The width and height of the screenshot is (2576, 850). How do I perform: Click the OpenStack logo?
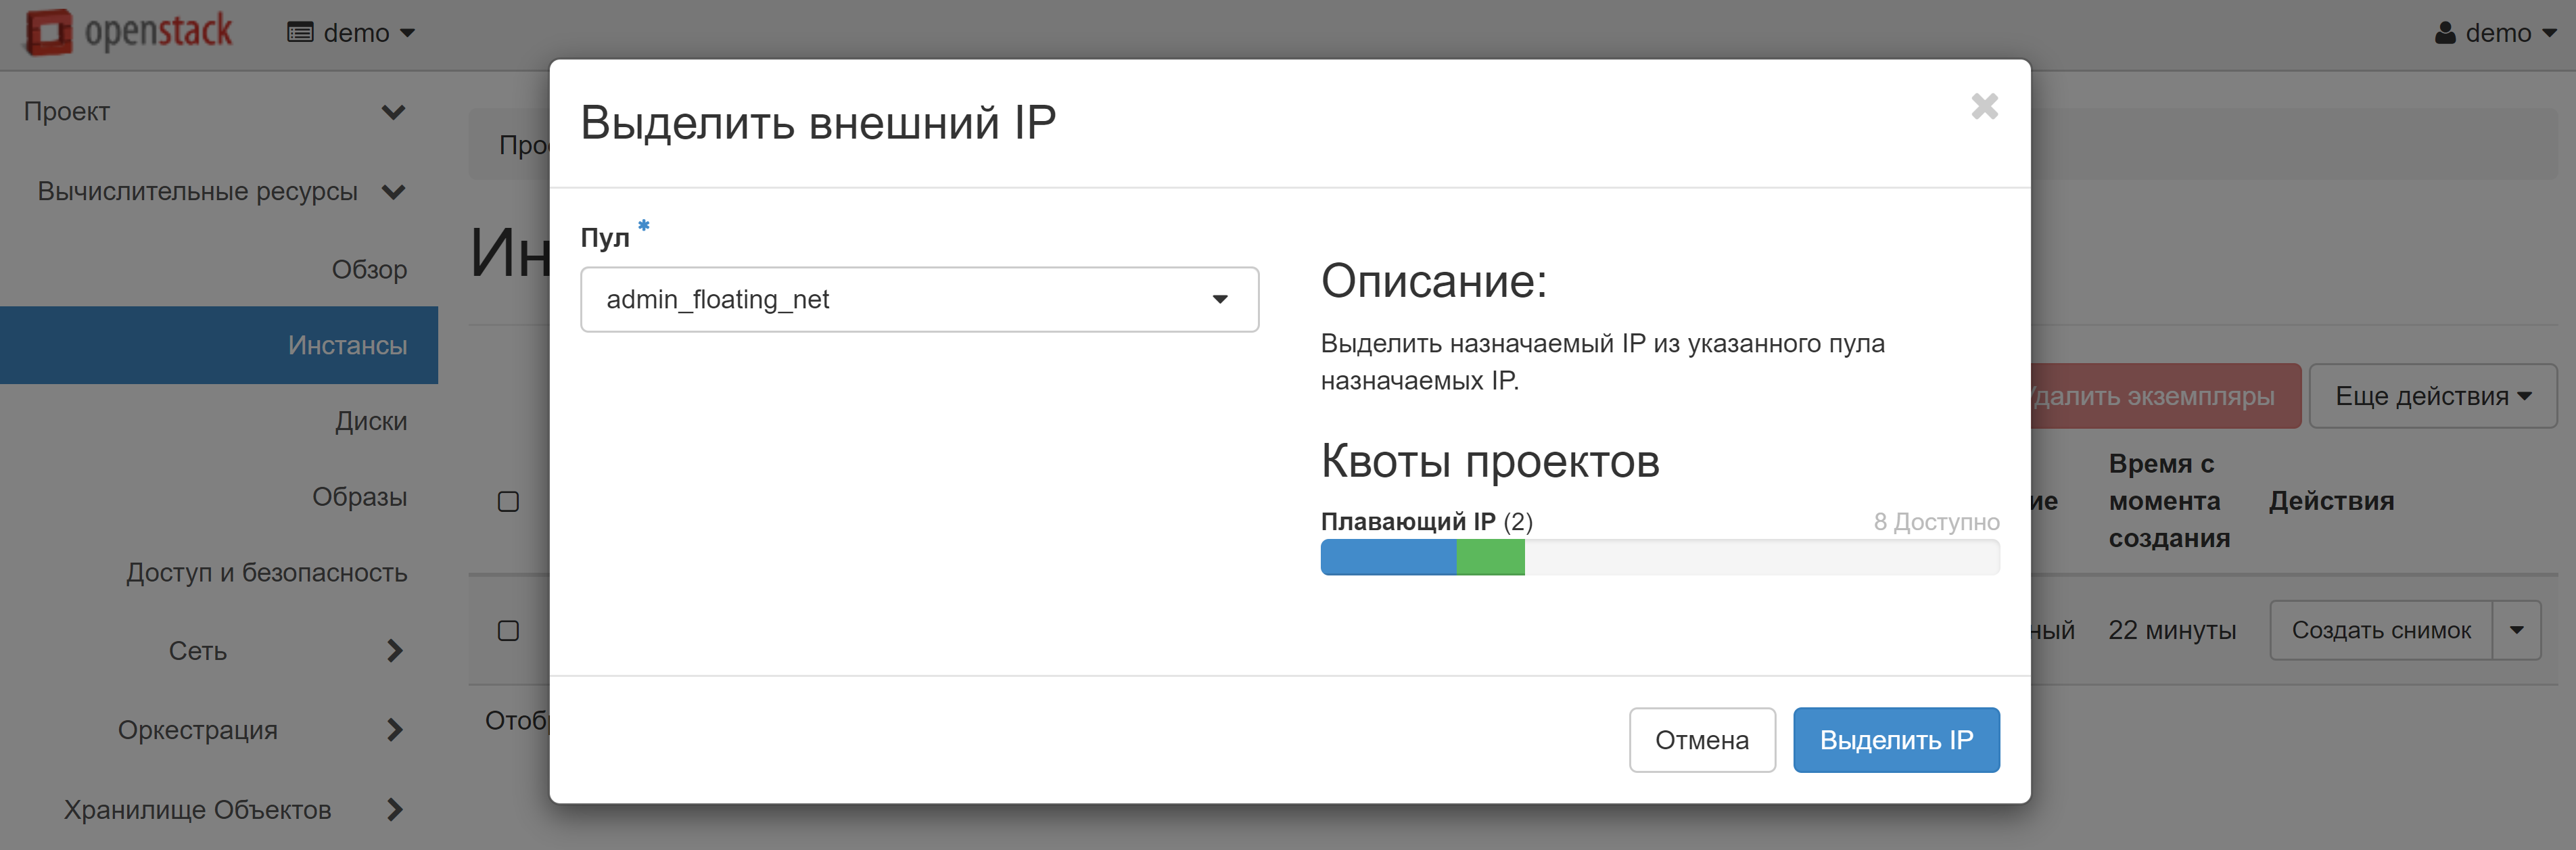[x=129, y=32]
